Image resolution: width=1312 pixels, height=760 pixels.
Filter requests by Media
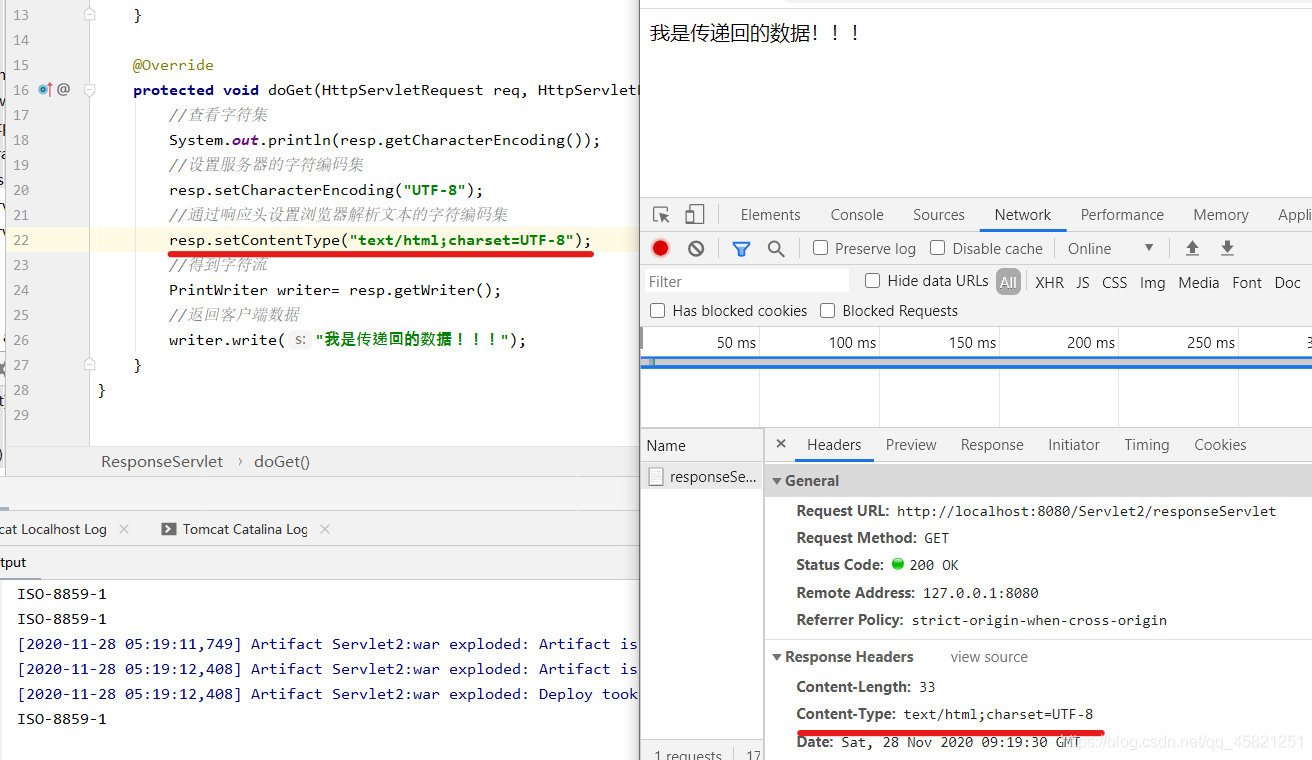point(1199,283)
